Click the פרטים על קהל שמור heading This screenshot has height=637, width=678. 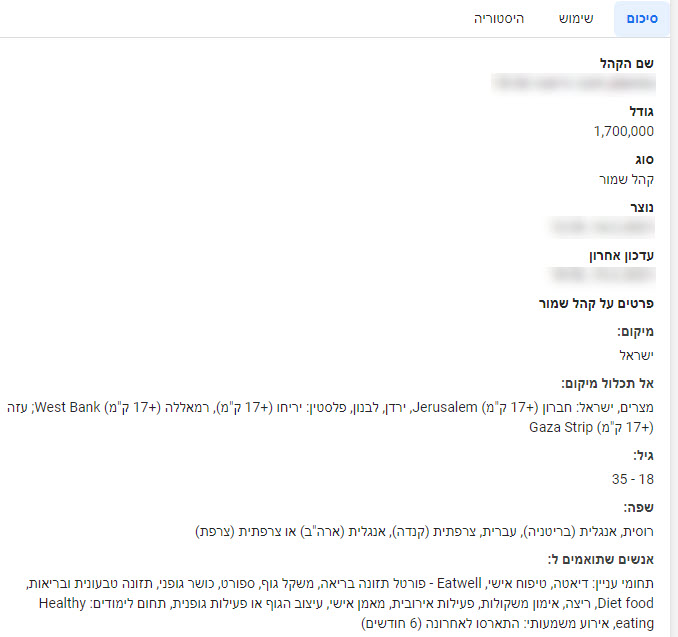click(594, 303)
